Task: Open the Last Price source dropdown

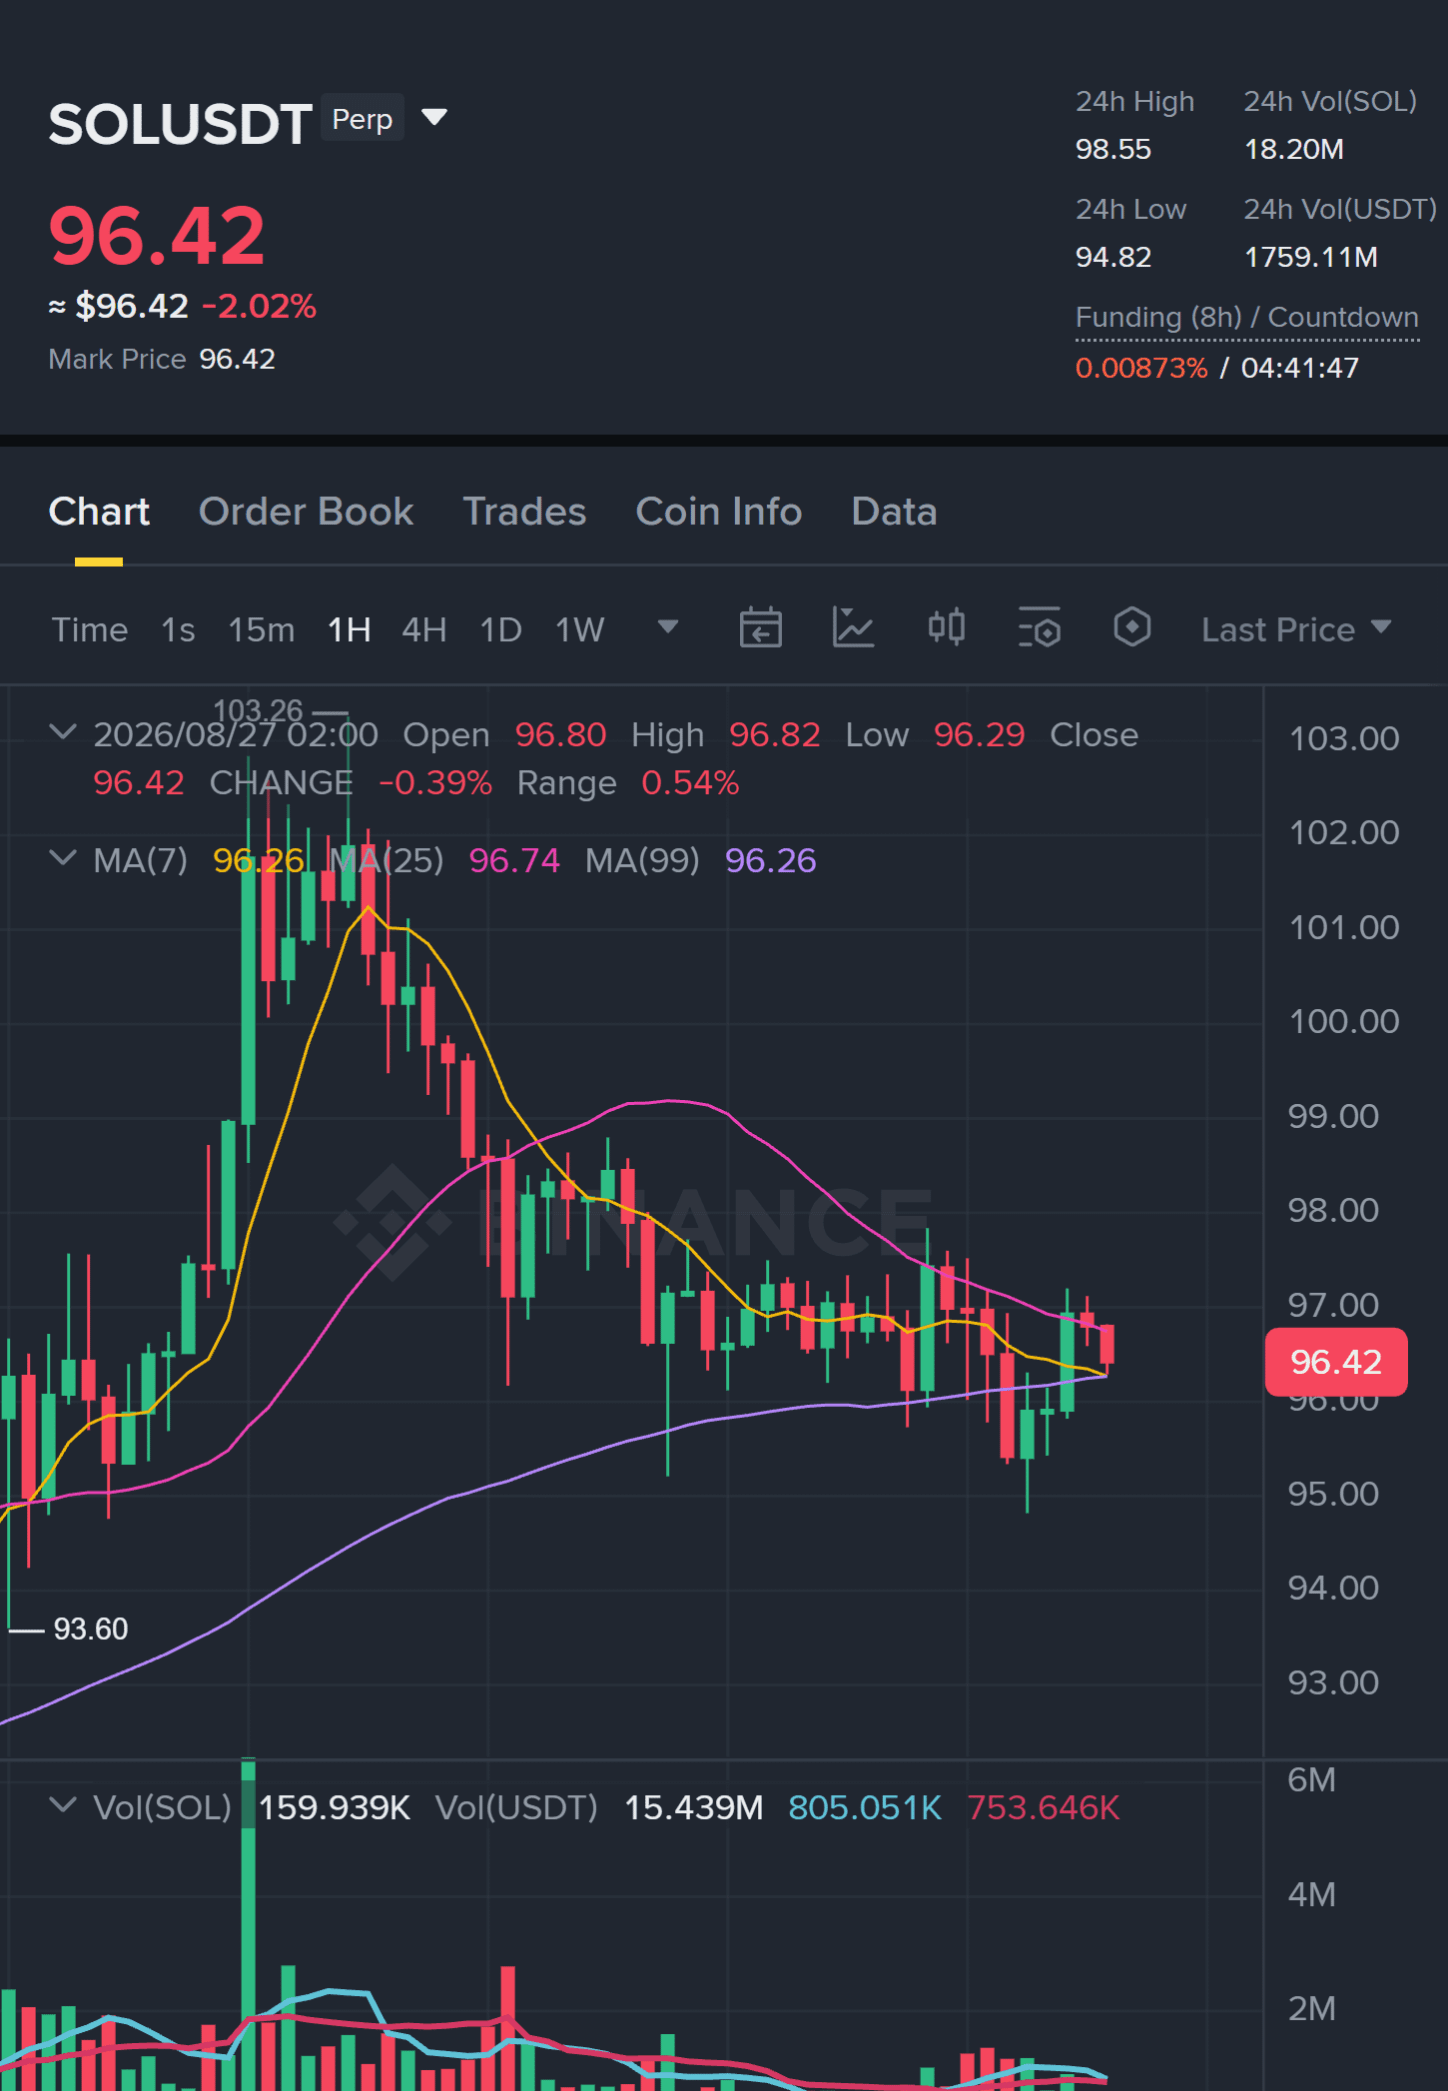Action: pyautogui.click(x=1296, y=629)
